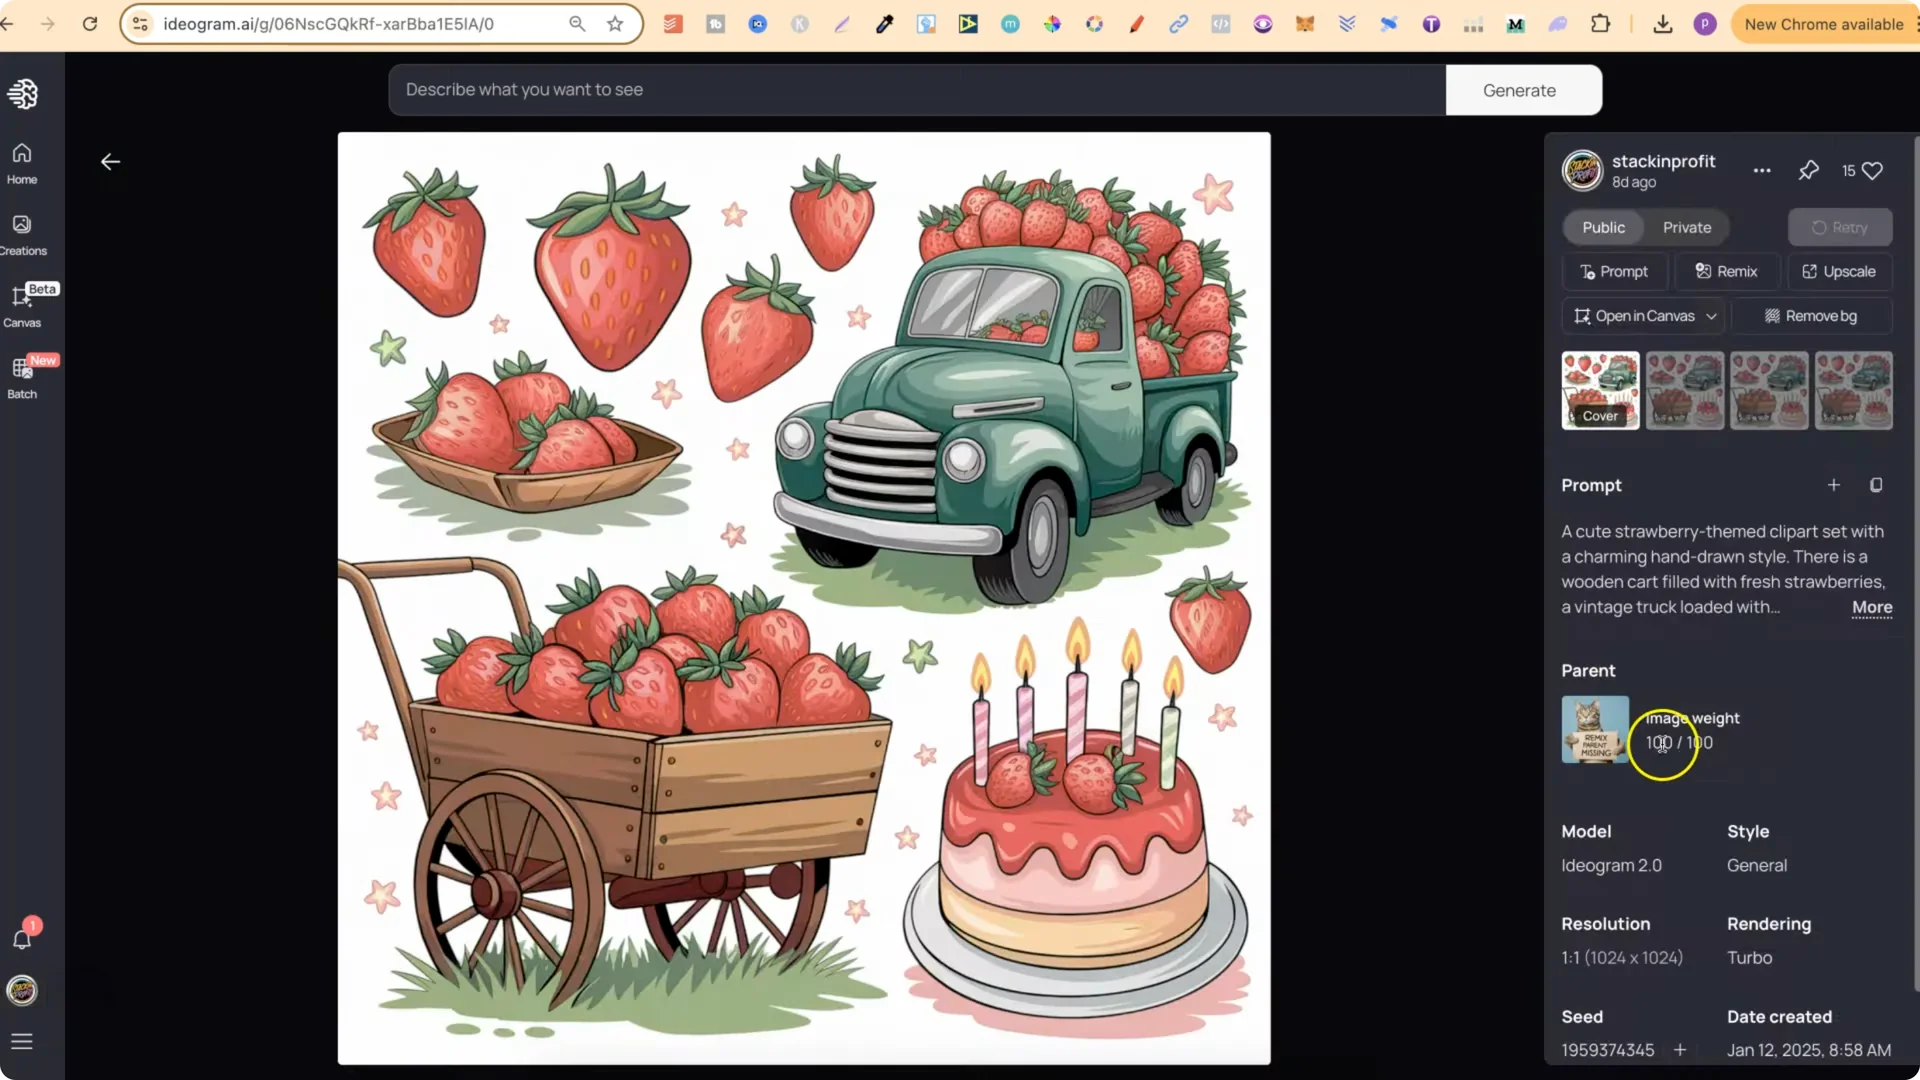Open the three-dot options menu
The width and height of the screenshot is (1920, 1080).
coord(1762,171)
